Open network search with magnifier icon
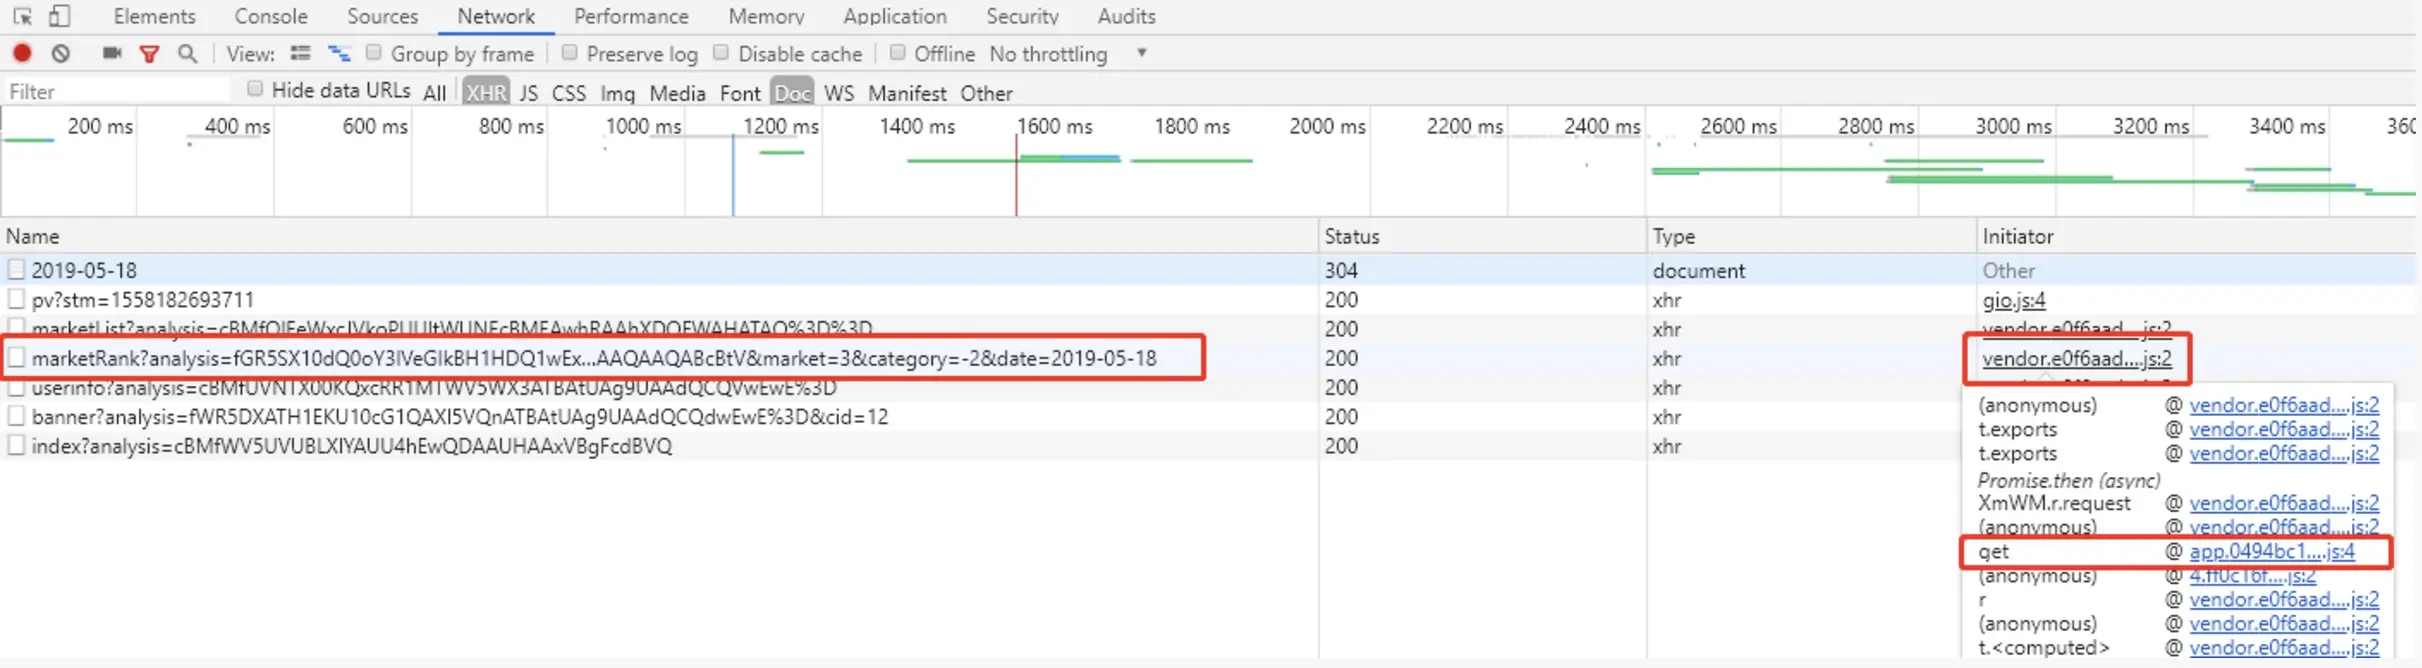This screenshot has width=2422, height=668. click(x=187, y=53)
